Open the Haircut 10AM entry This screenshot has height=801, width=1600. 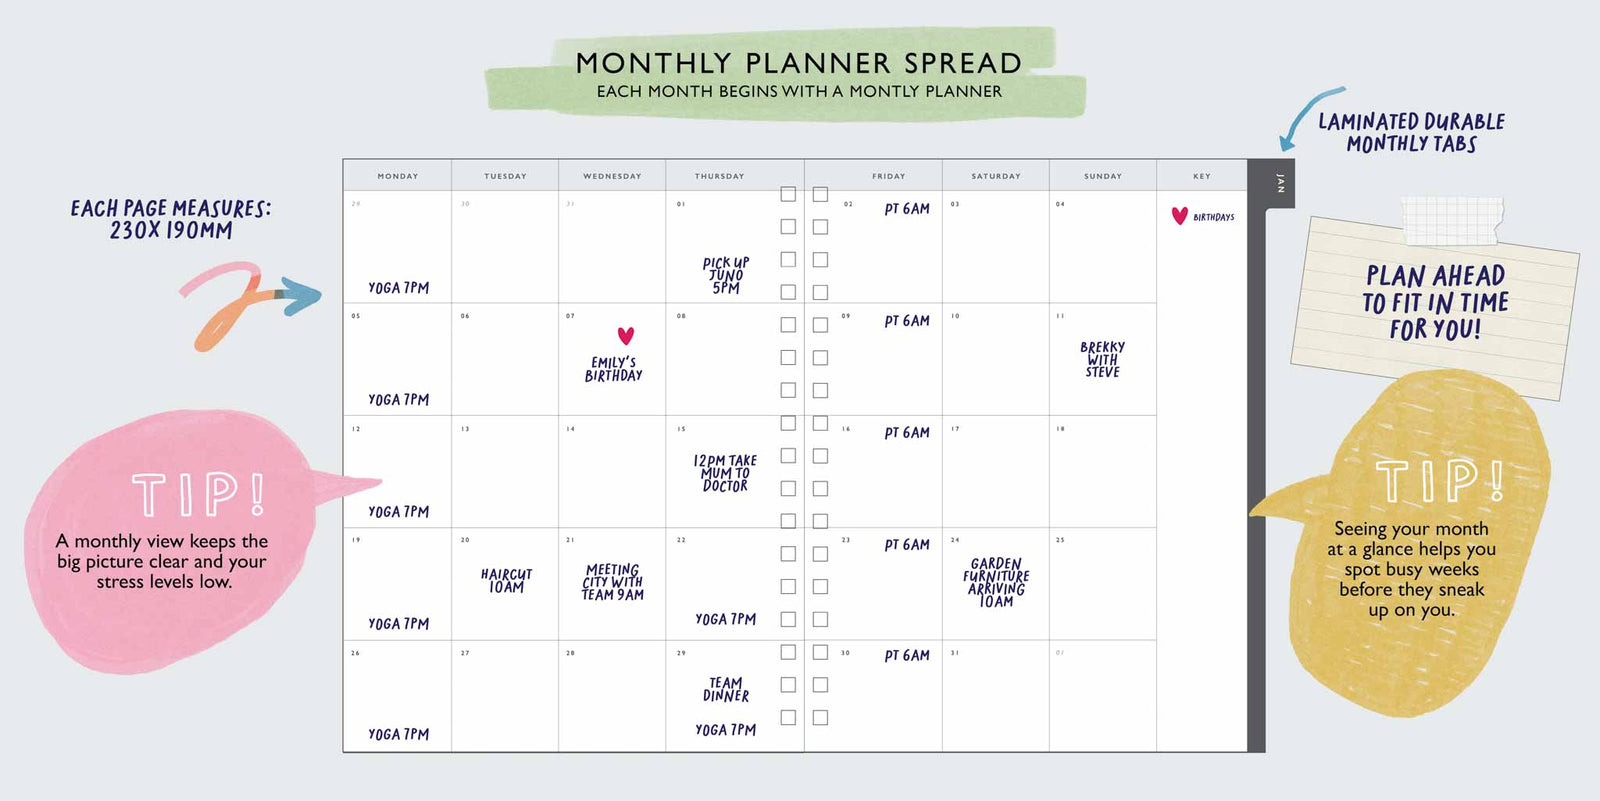[506, 581]
